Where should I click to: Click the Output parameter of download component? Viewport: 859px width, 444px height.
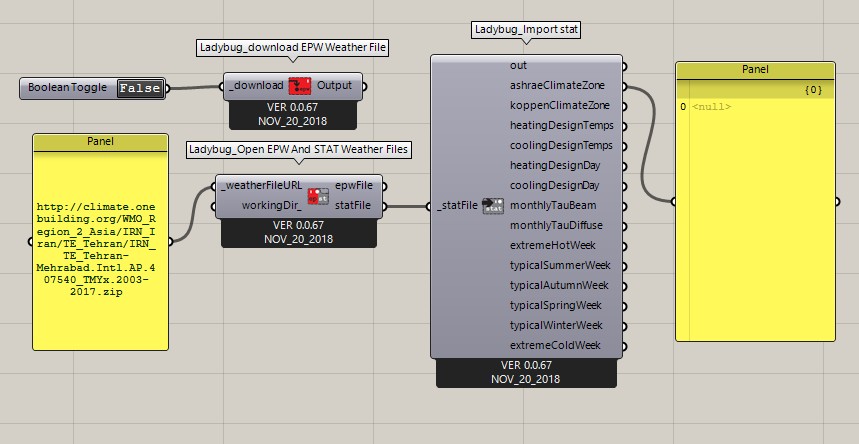(x=335, y=86)
